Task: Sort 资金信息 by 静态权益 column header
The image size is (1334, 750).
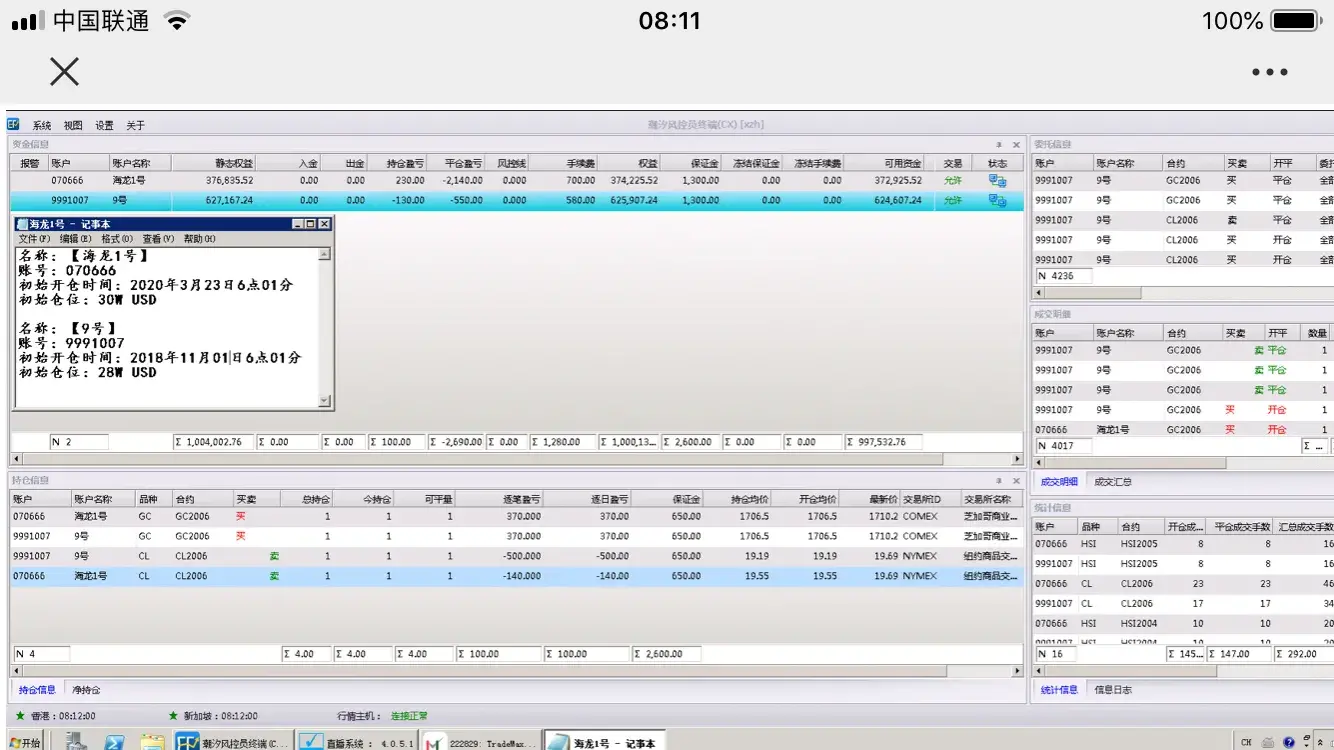Action: click(x=213, y=163)
